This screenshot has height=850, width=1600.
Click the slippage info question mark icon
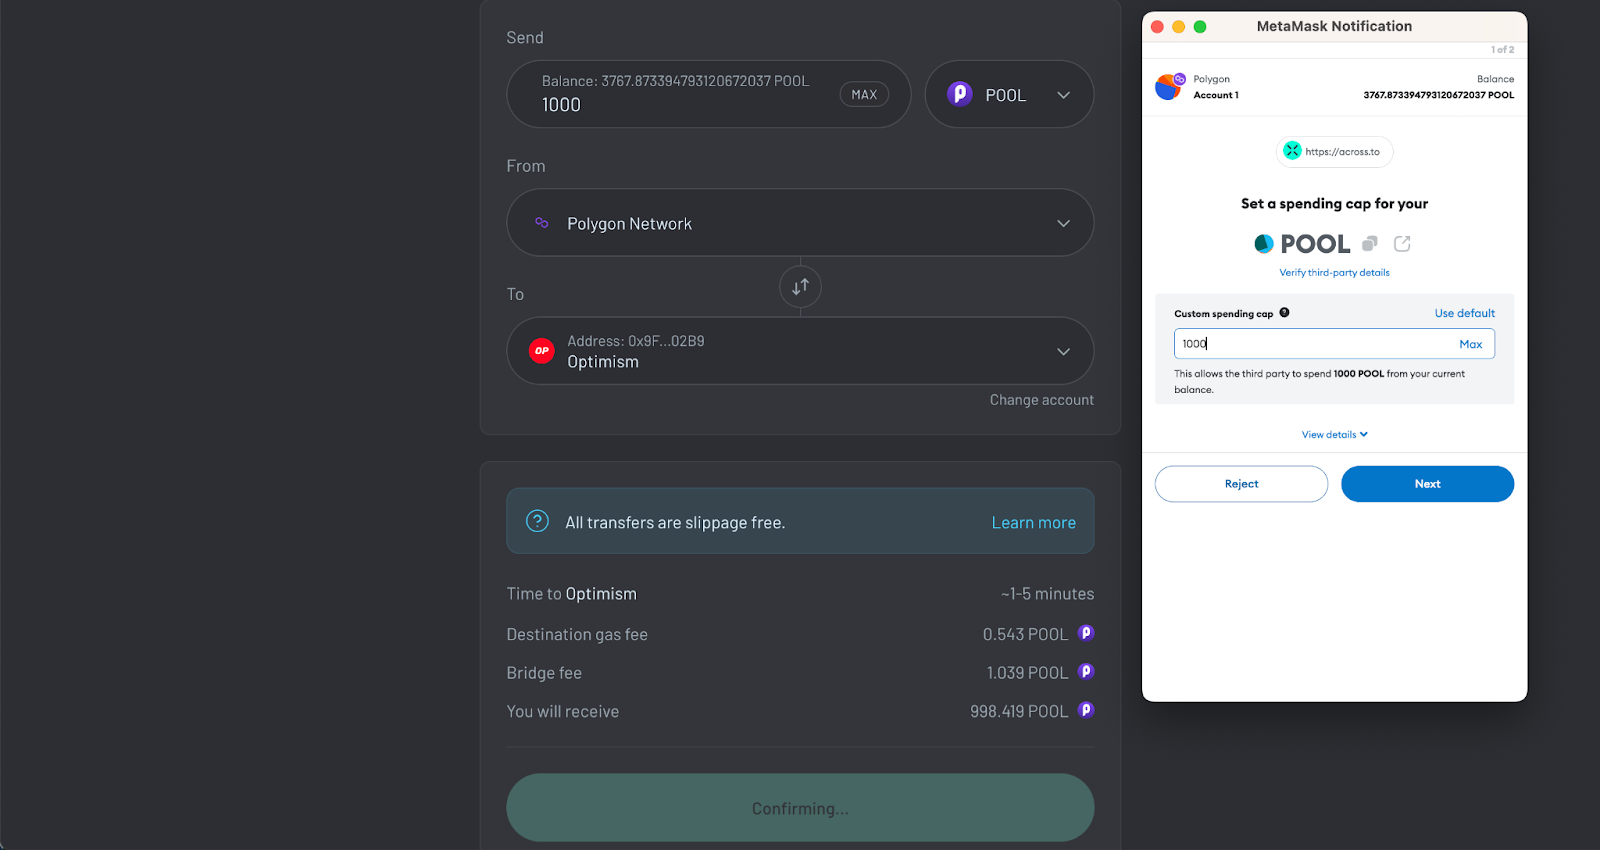[537, 521]
